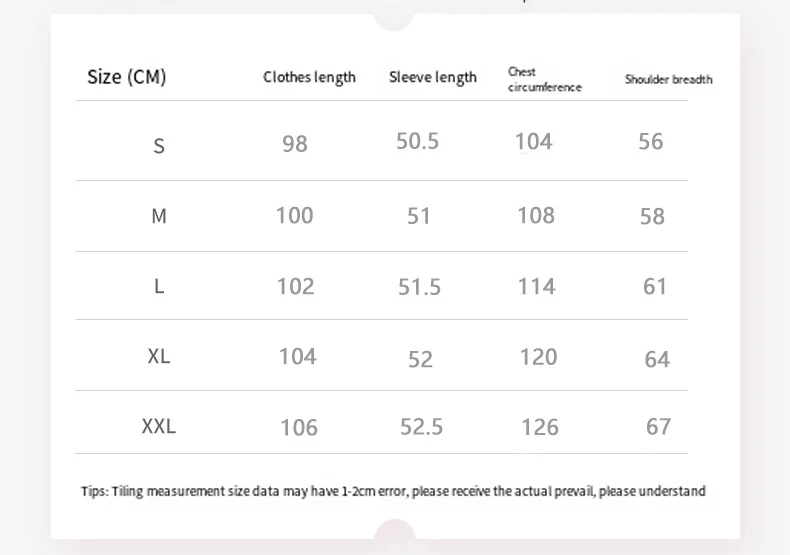The image size is (790, 555).
Task: Click the XL size row label
Action: click(159, 356)
